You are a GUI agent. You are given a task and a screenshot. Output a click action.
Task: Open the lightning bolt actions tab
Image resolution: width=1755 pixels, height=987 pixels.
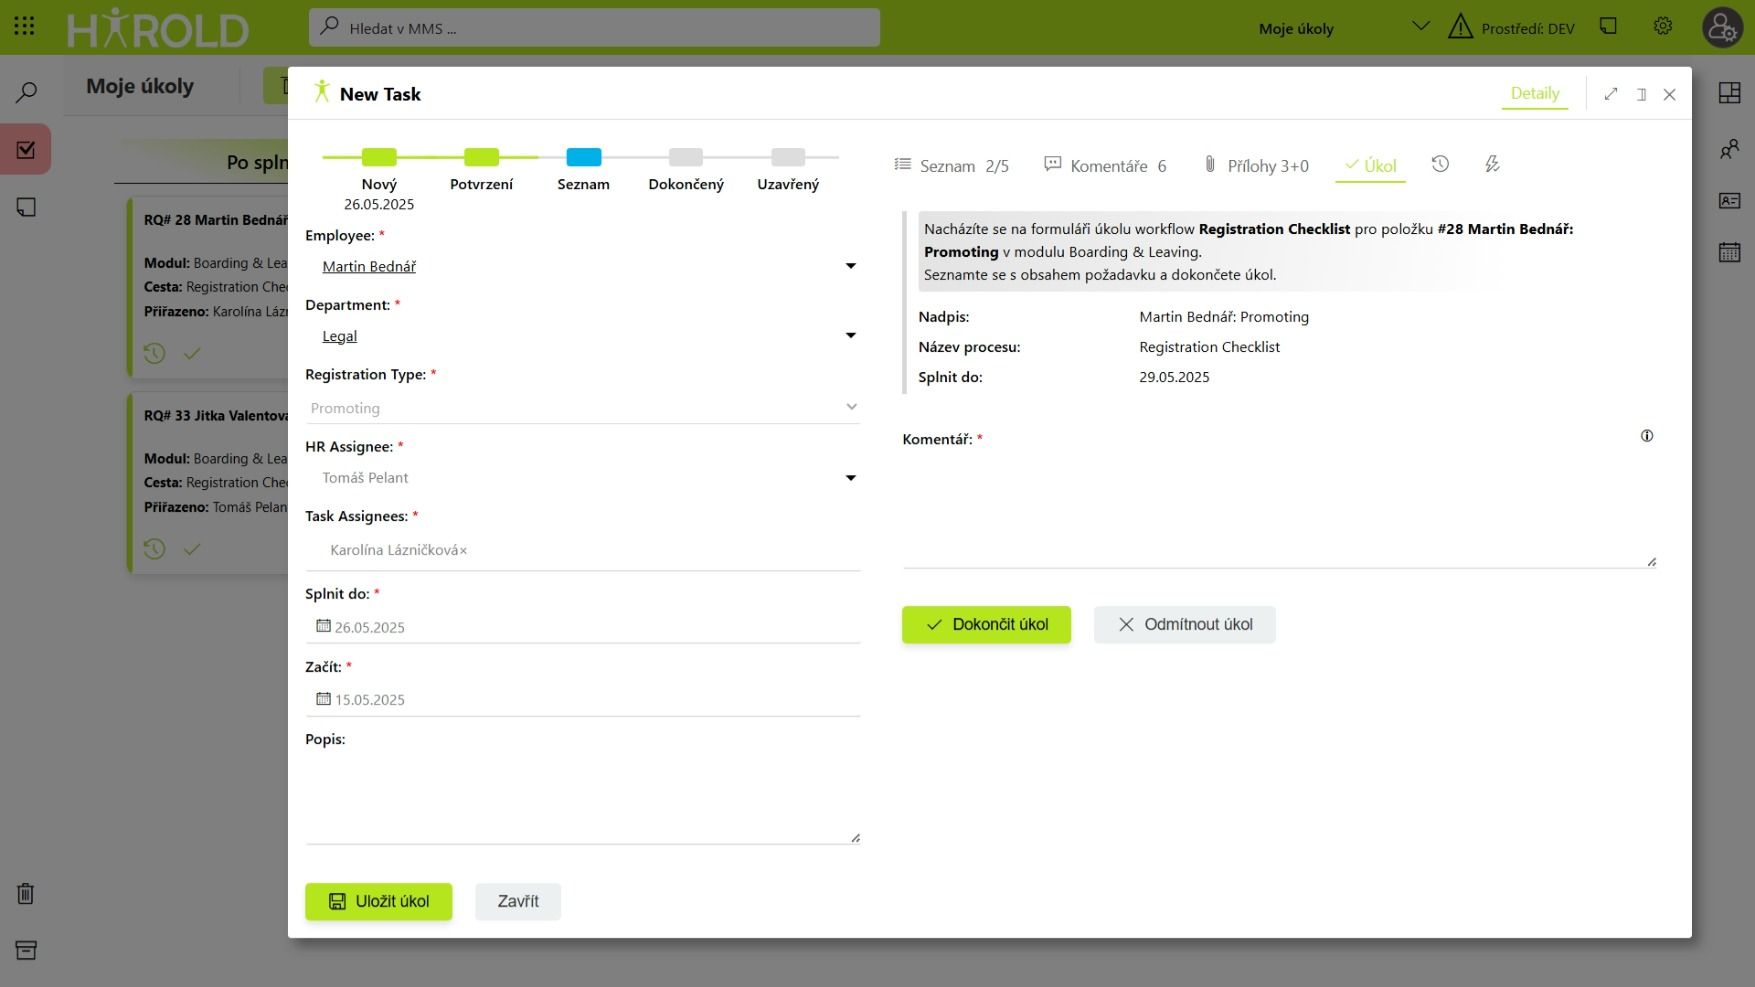point(1492,164)
